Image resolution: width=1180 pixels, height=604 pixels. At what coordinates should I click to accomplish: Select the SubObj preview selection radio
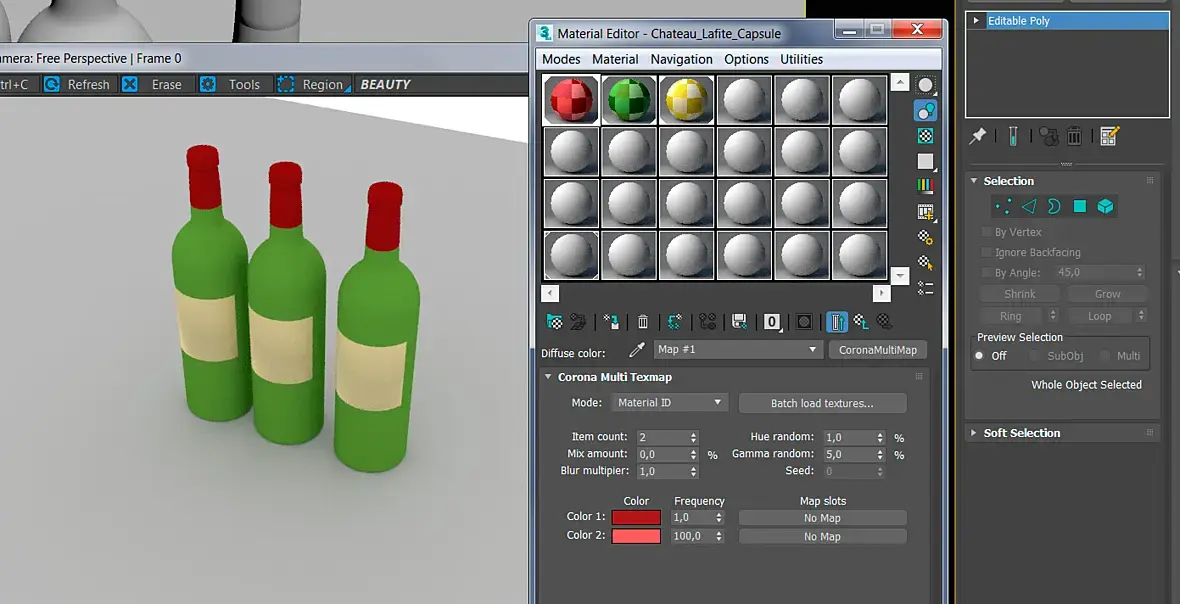1034,356
